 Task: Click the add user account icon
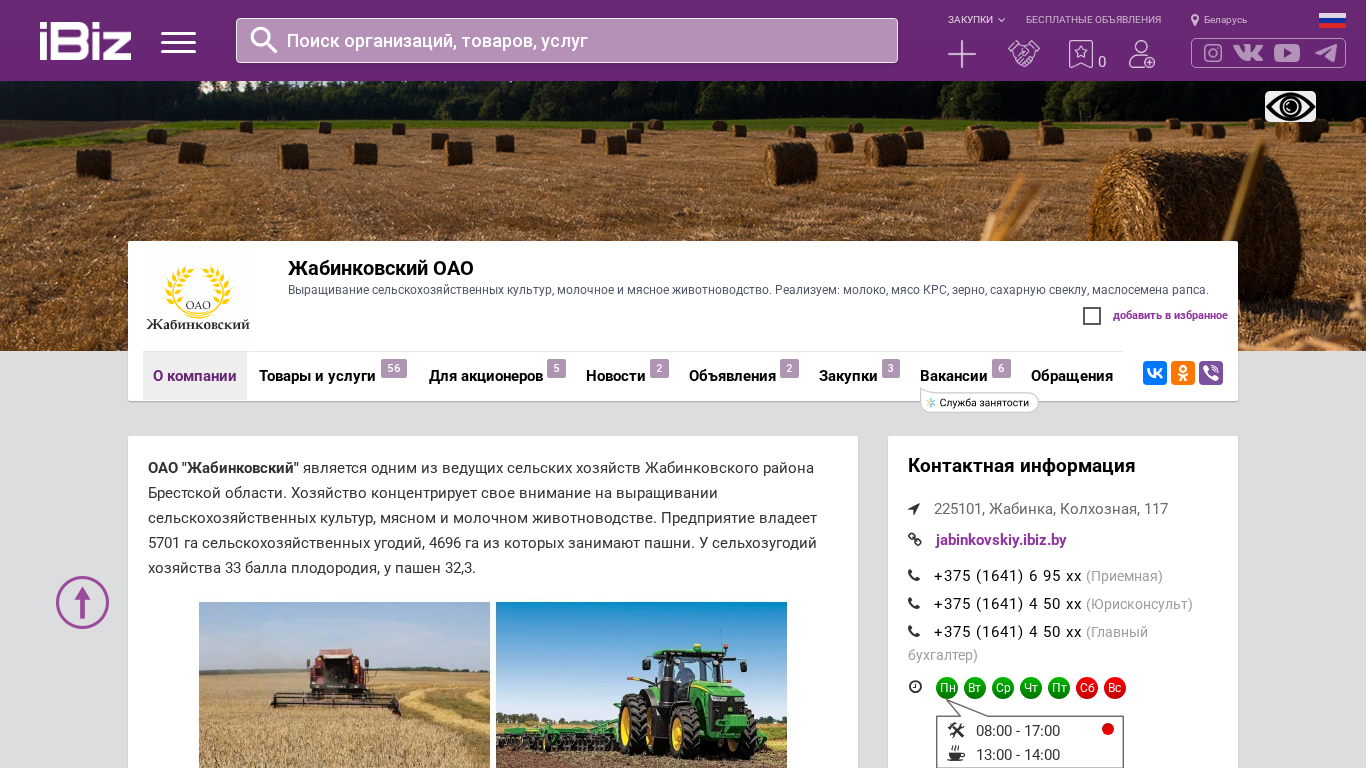pyautogui.click(x=1142, y=54)
